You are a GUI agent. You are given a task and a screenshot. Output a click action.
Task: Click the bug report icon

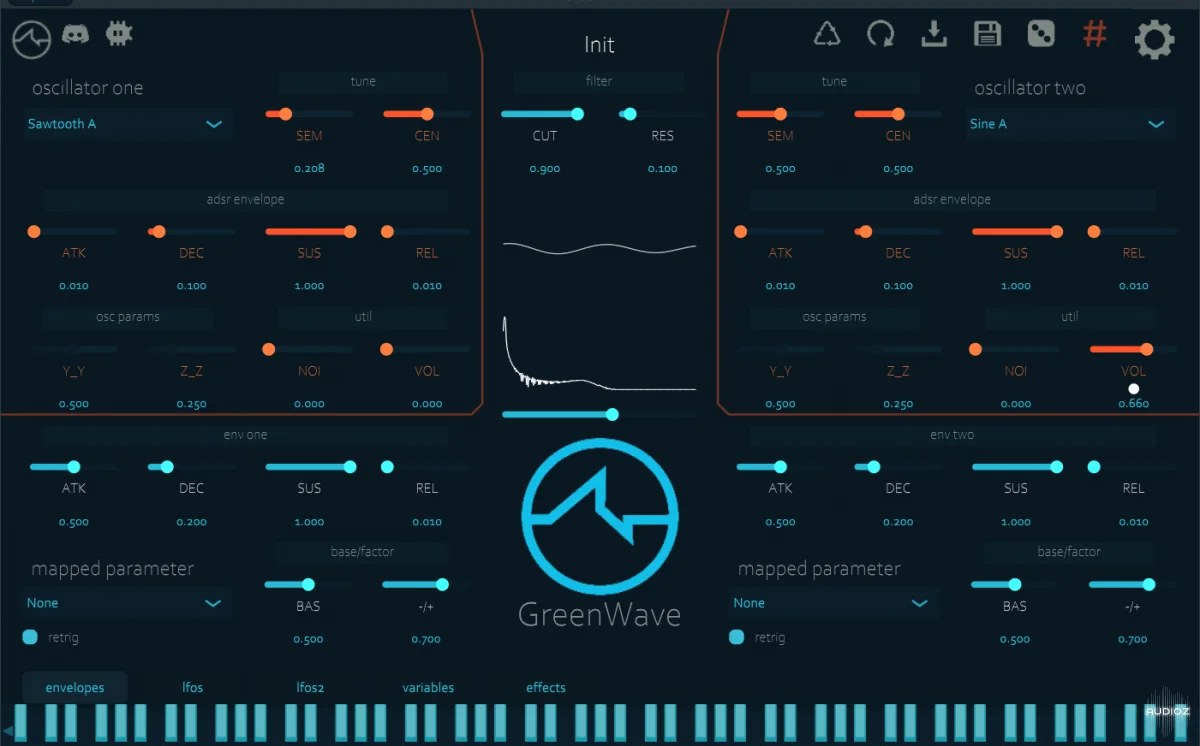pyautogui.click(x=119, y=33)
